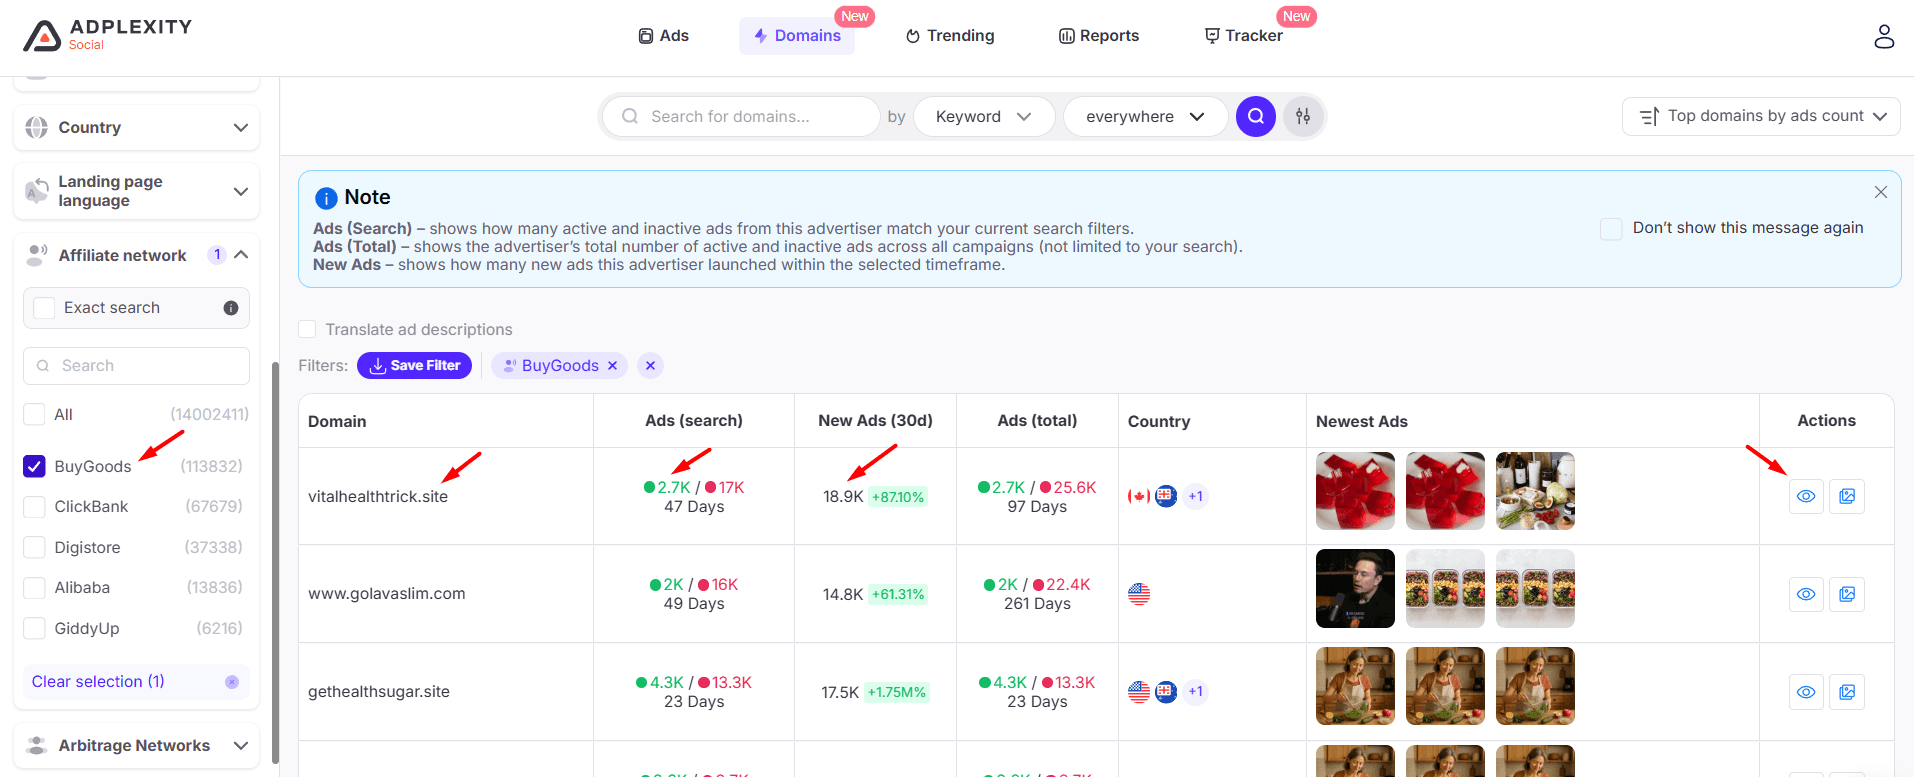The width and height of the screenshot is (1914, 777).
Task: Enable Translate ad descriptions checkbox
Action: point(307,329)
